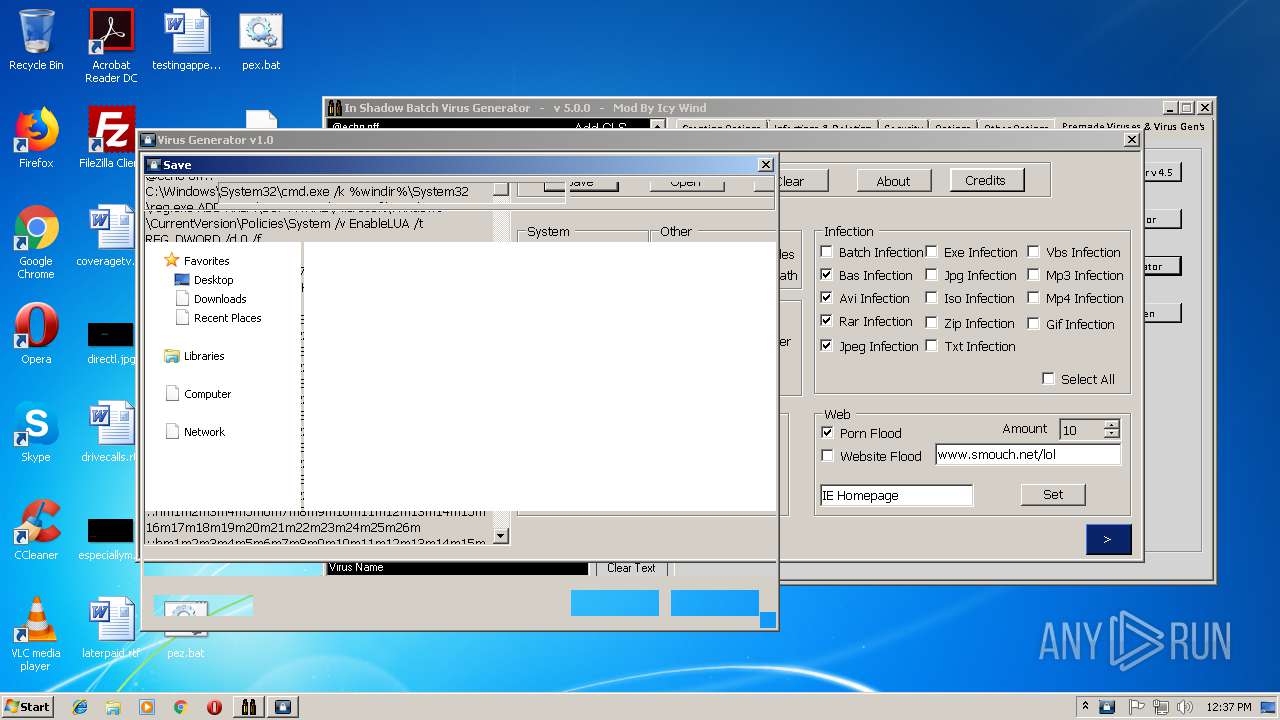The width and height of the screenshot is (1280, 720).
Task: Uncheck Avi Infection checkbox
Action: tap(826, 297)
